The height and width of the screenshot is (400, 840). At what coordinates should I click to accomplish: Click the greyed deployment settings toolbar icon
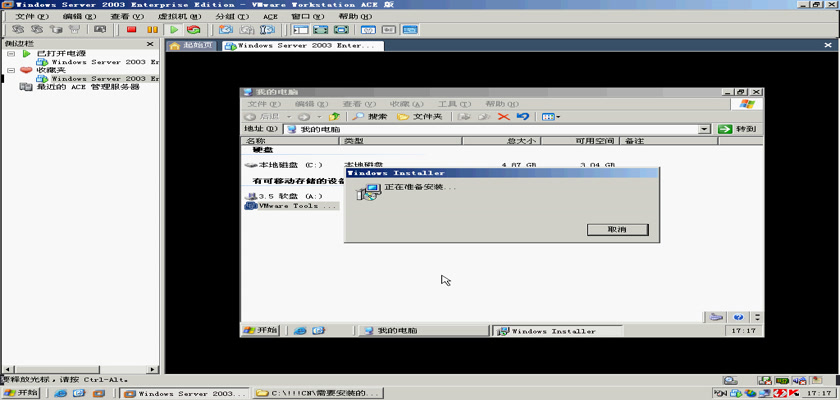tap(56, 29)
